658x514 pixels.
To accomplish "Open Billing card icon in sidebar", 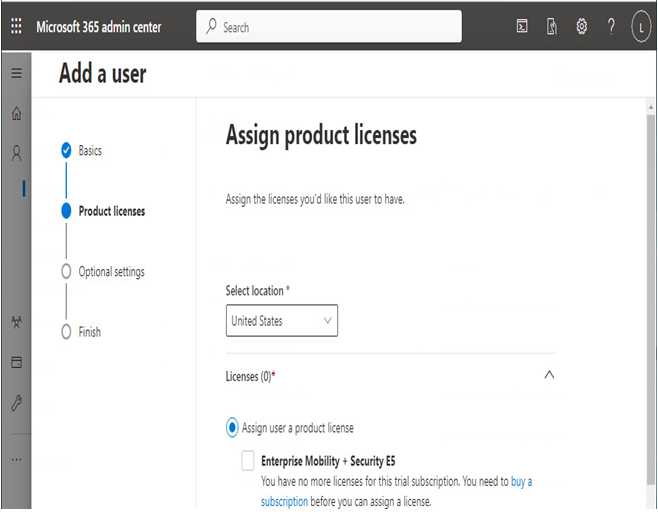I will tap(16, 362).
